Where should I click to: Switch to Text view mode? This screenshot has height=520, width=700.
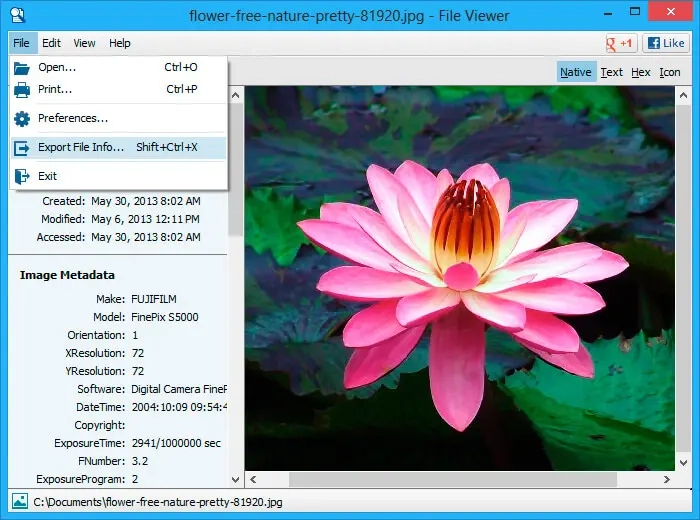[x=611, y=72]
